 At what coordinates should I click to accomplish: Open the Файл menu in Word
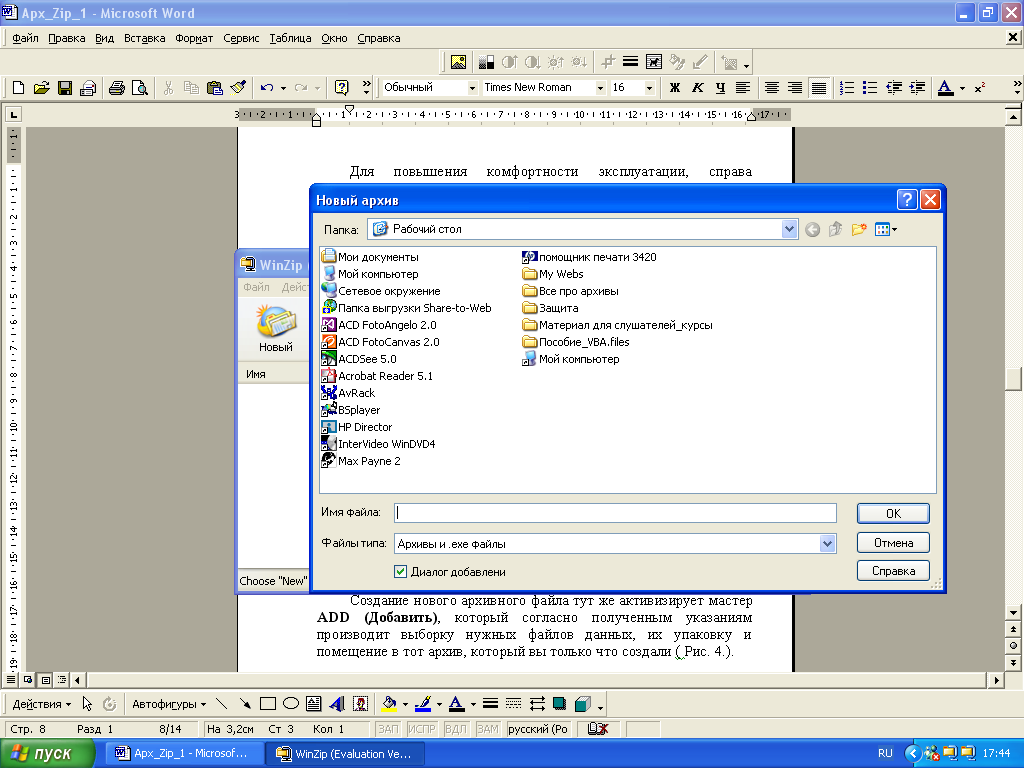click(x=25, y=38)
